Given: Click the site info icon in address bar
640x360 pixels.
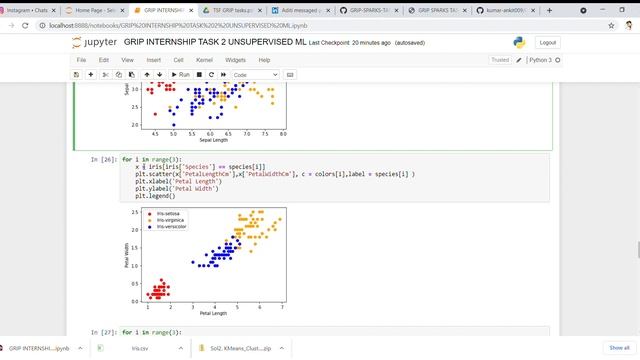Looking at the screenshot, I should click(42, 25).
